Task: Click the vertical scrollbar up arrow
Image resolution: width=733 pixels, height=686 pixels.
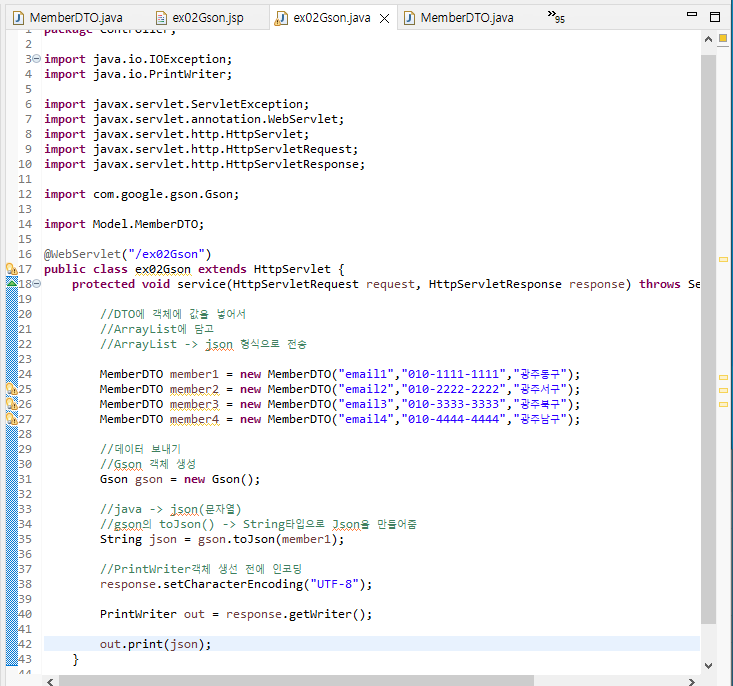Action: [708, 39]
